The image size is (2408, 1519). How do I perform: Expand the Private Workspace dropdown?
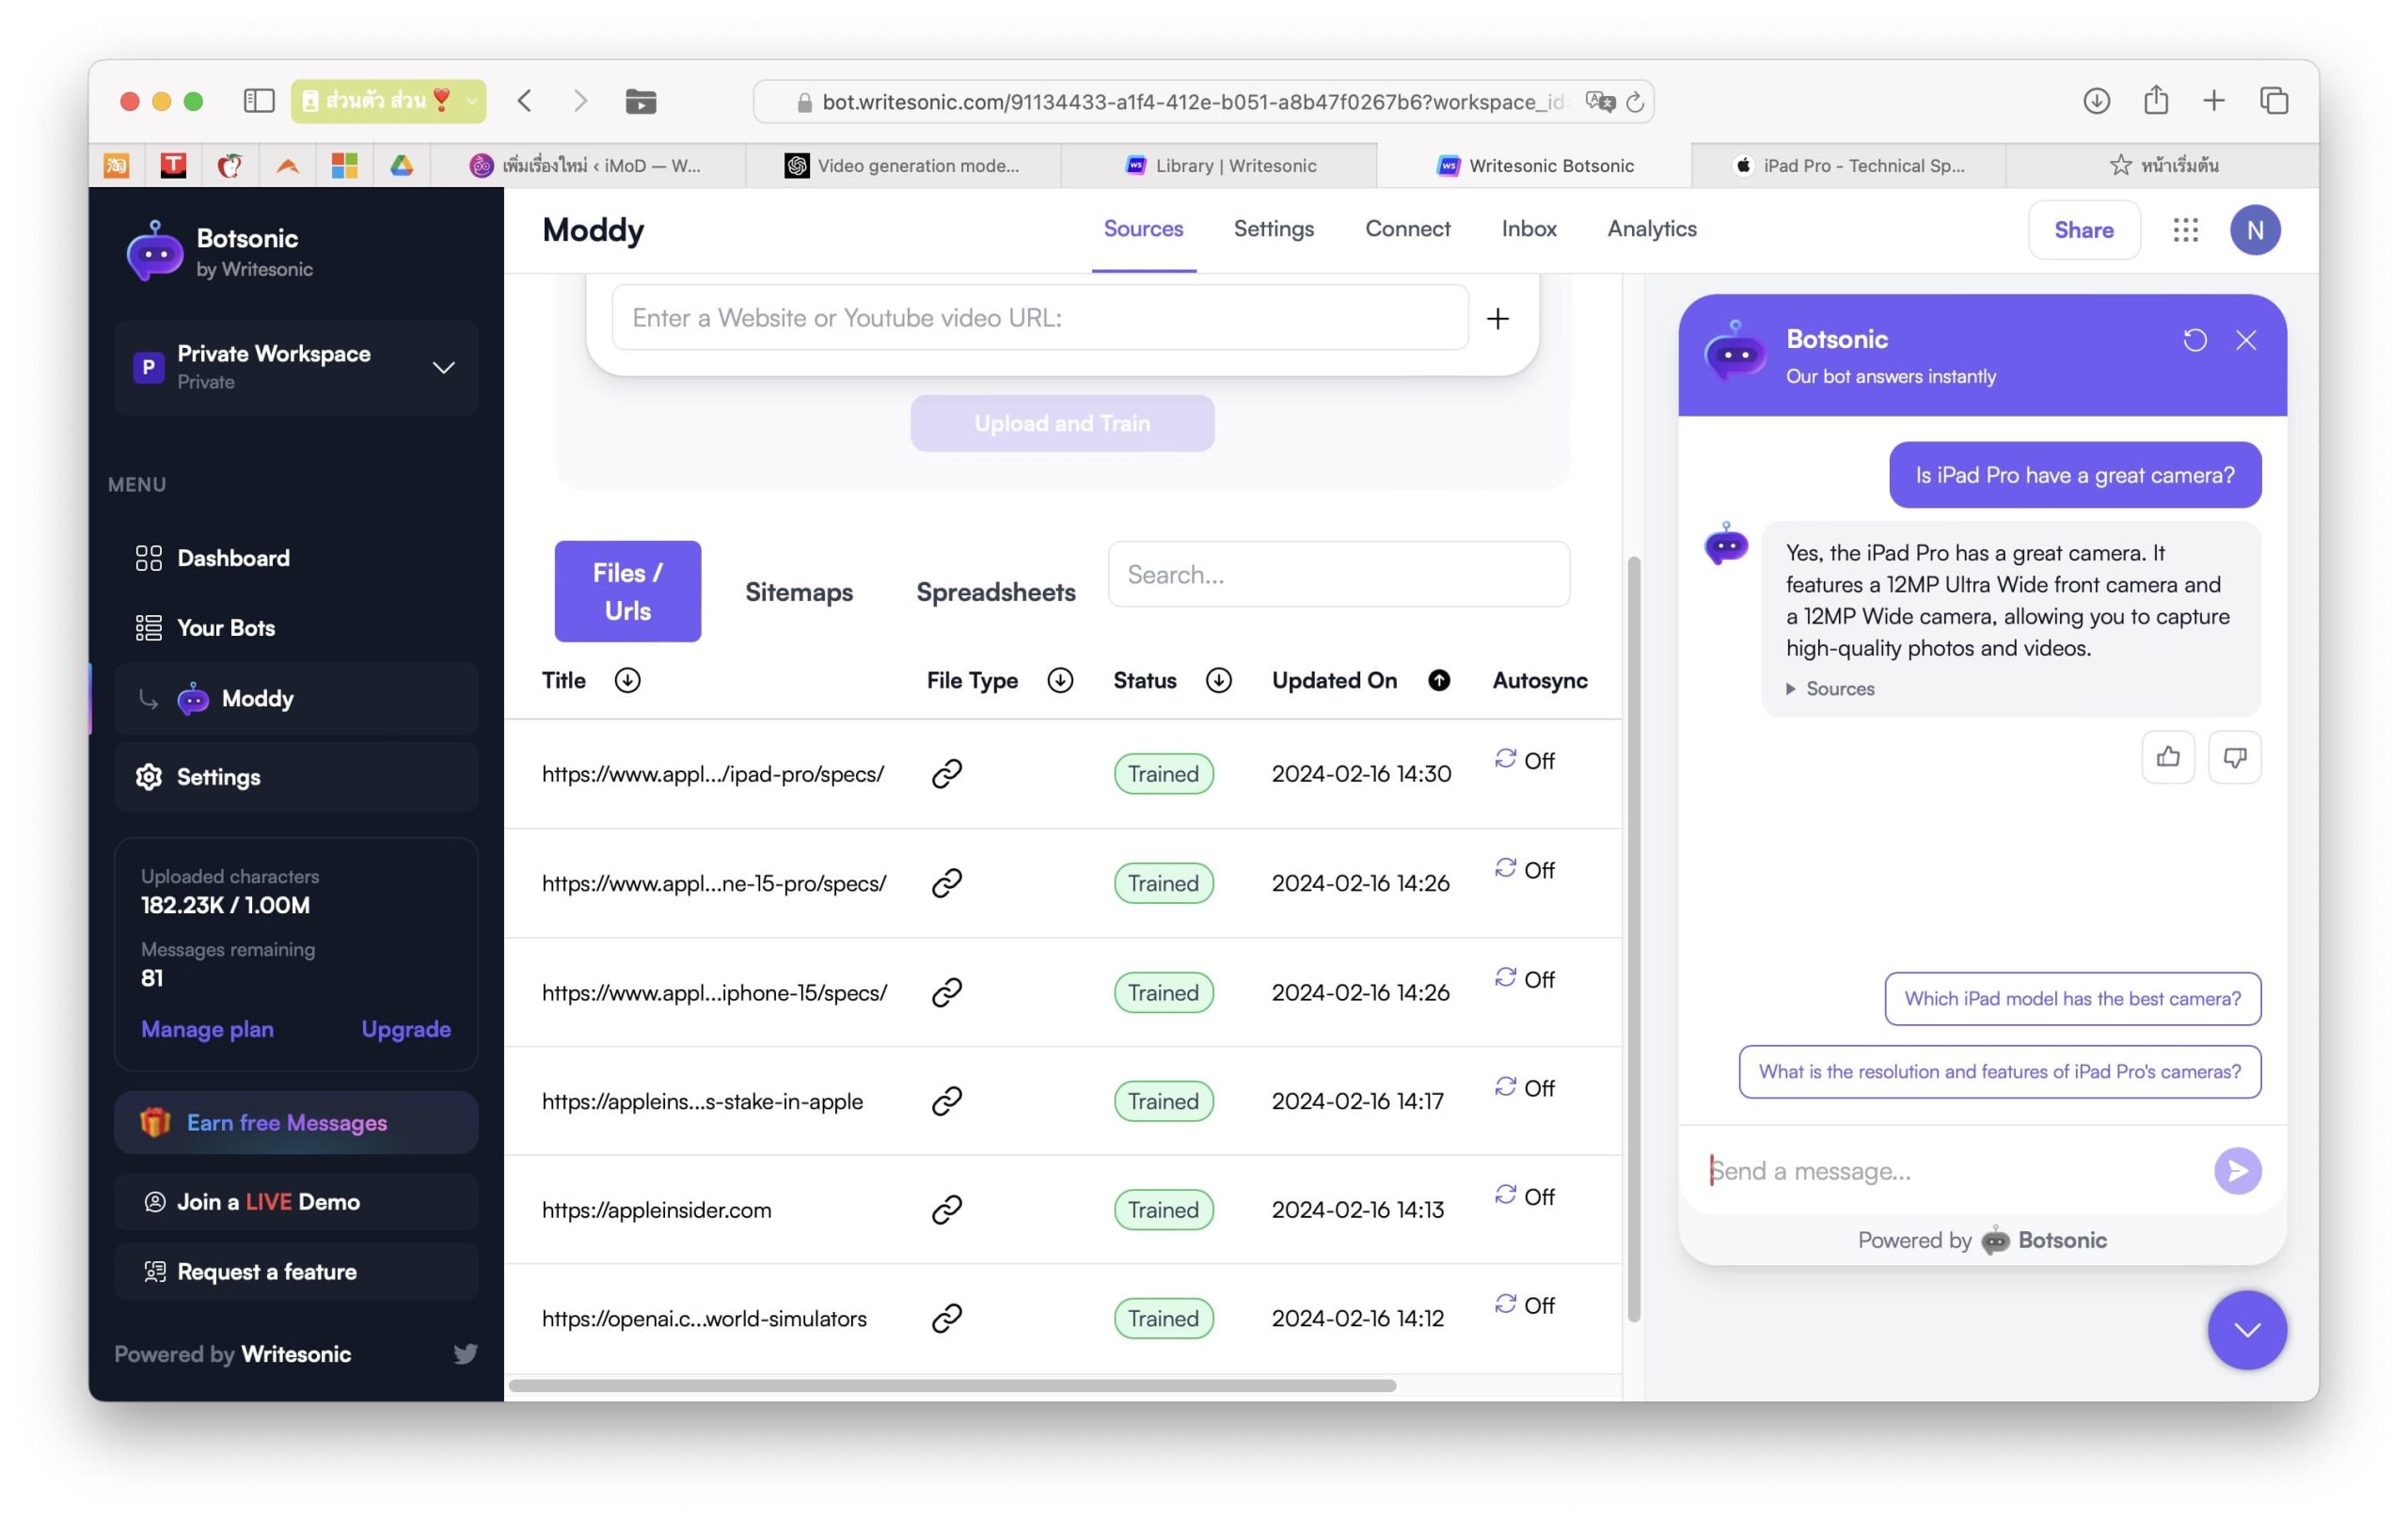443,367
